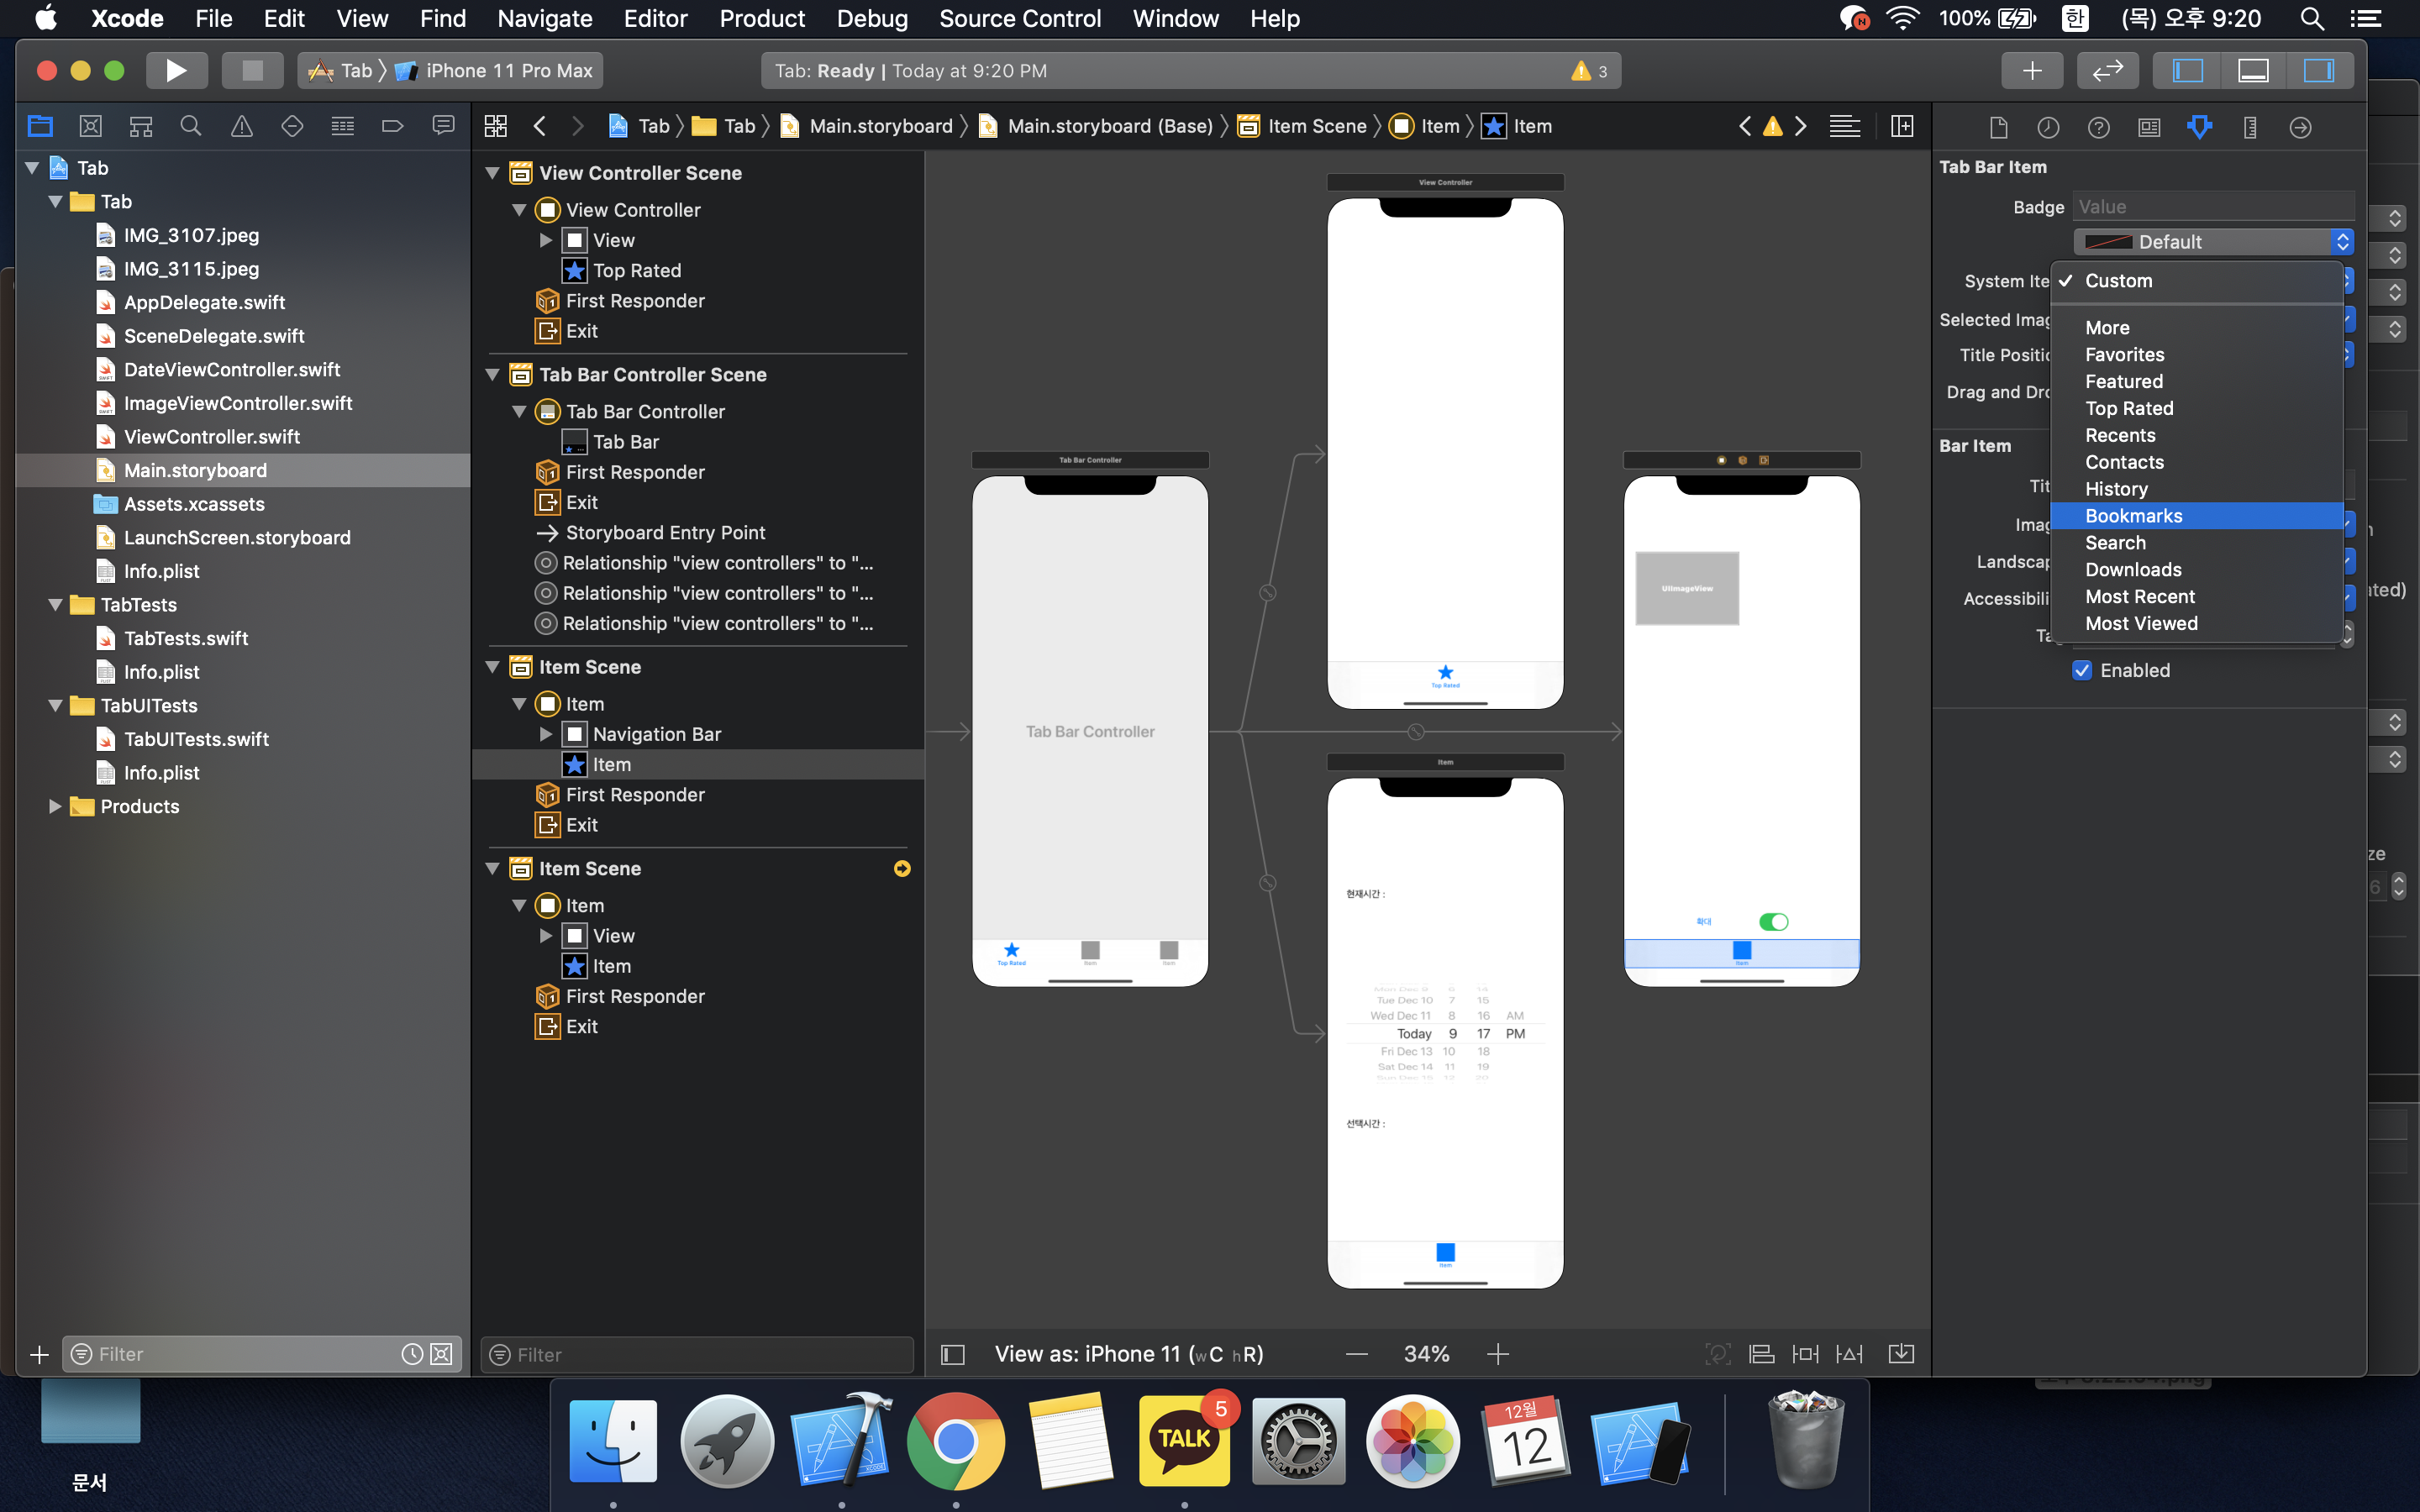Collapse the Tab Bar Controller Scene

point(493,375)
